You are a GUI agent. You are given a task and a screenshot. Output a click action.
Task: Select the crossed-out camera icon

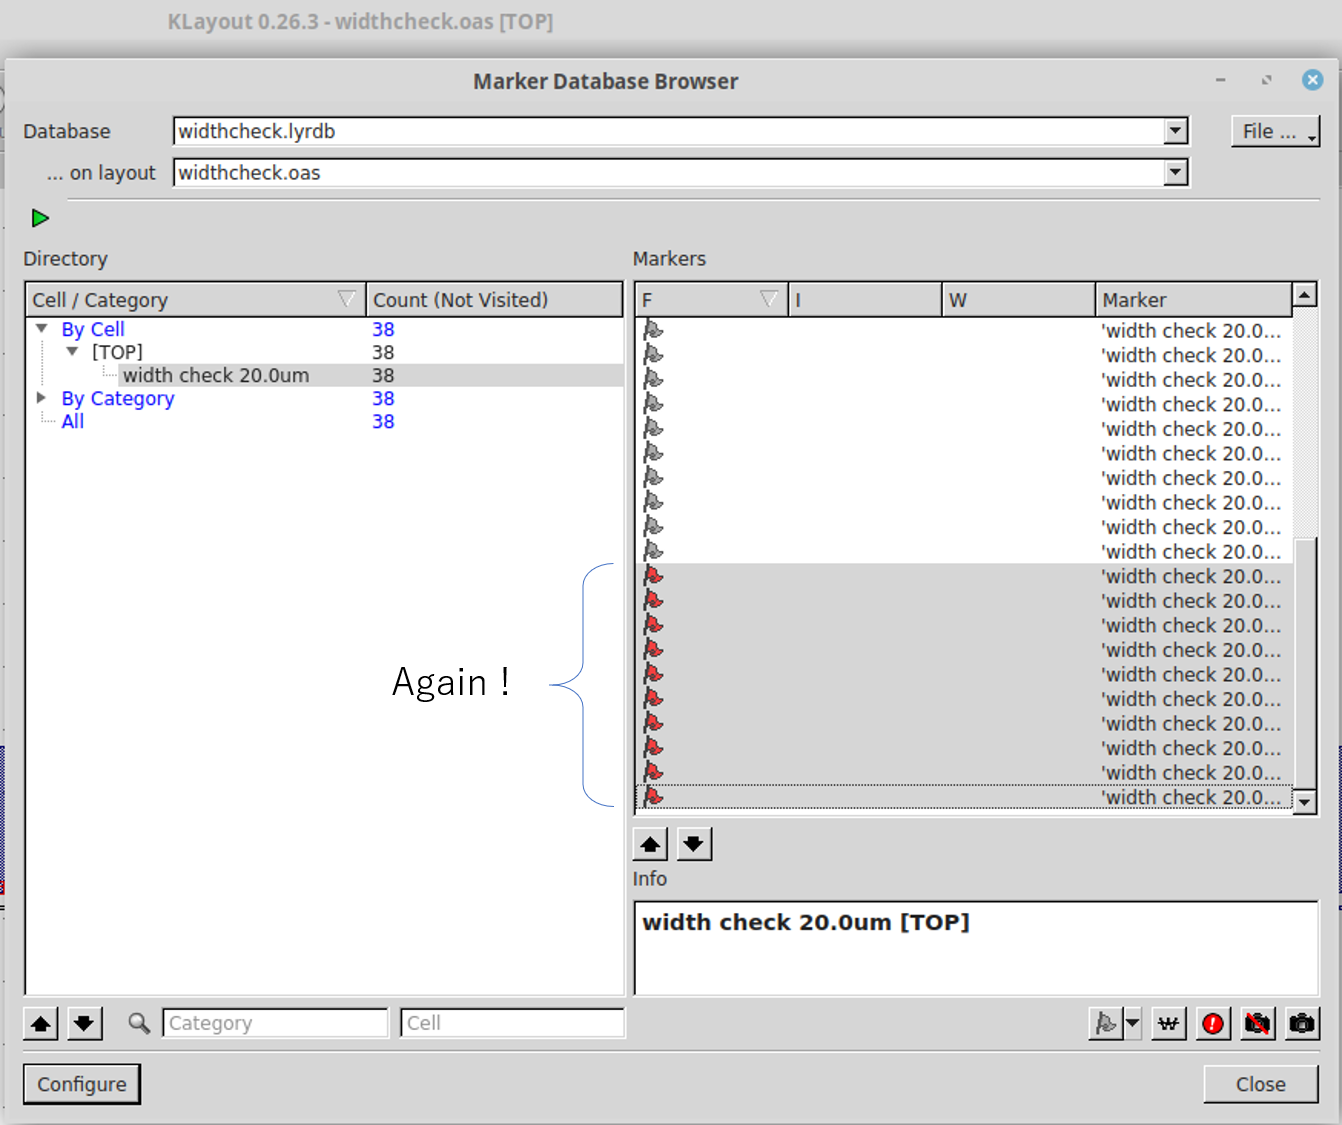[1257, 1023]
